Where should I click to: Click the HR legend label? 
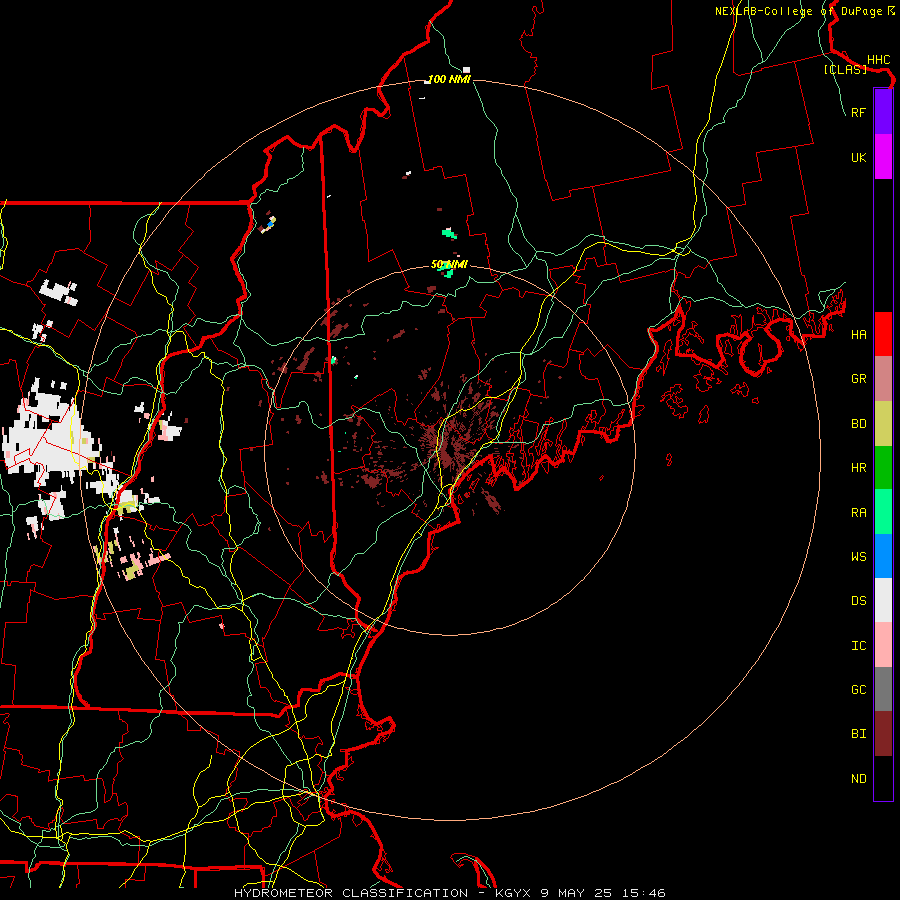click(858, 468)
